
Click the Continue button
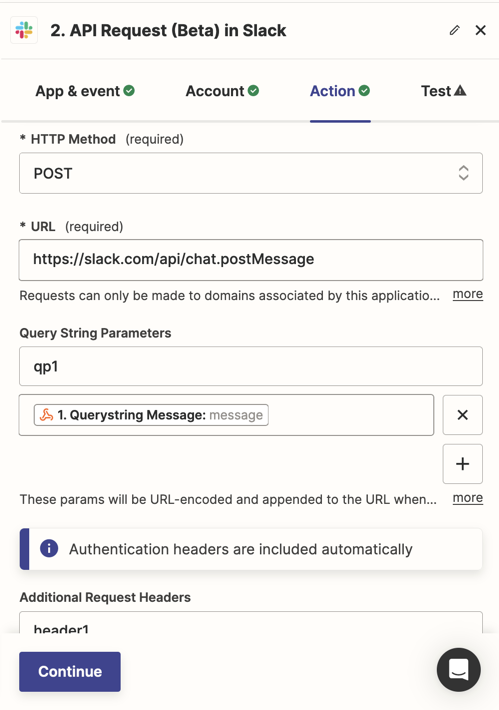[x=70, y=672]
